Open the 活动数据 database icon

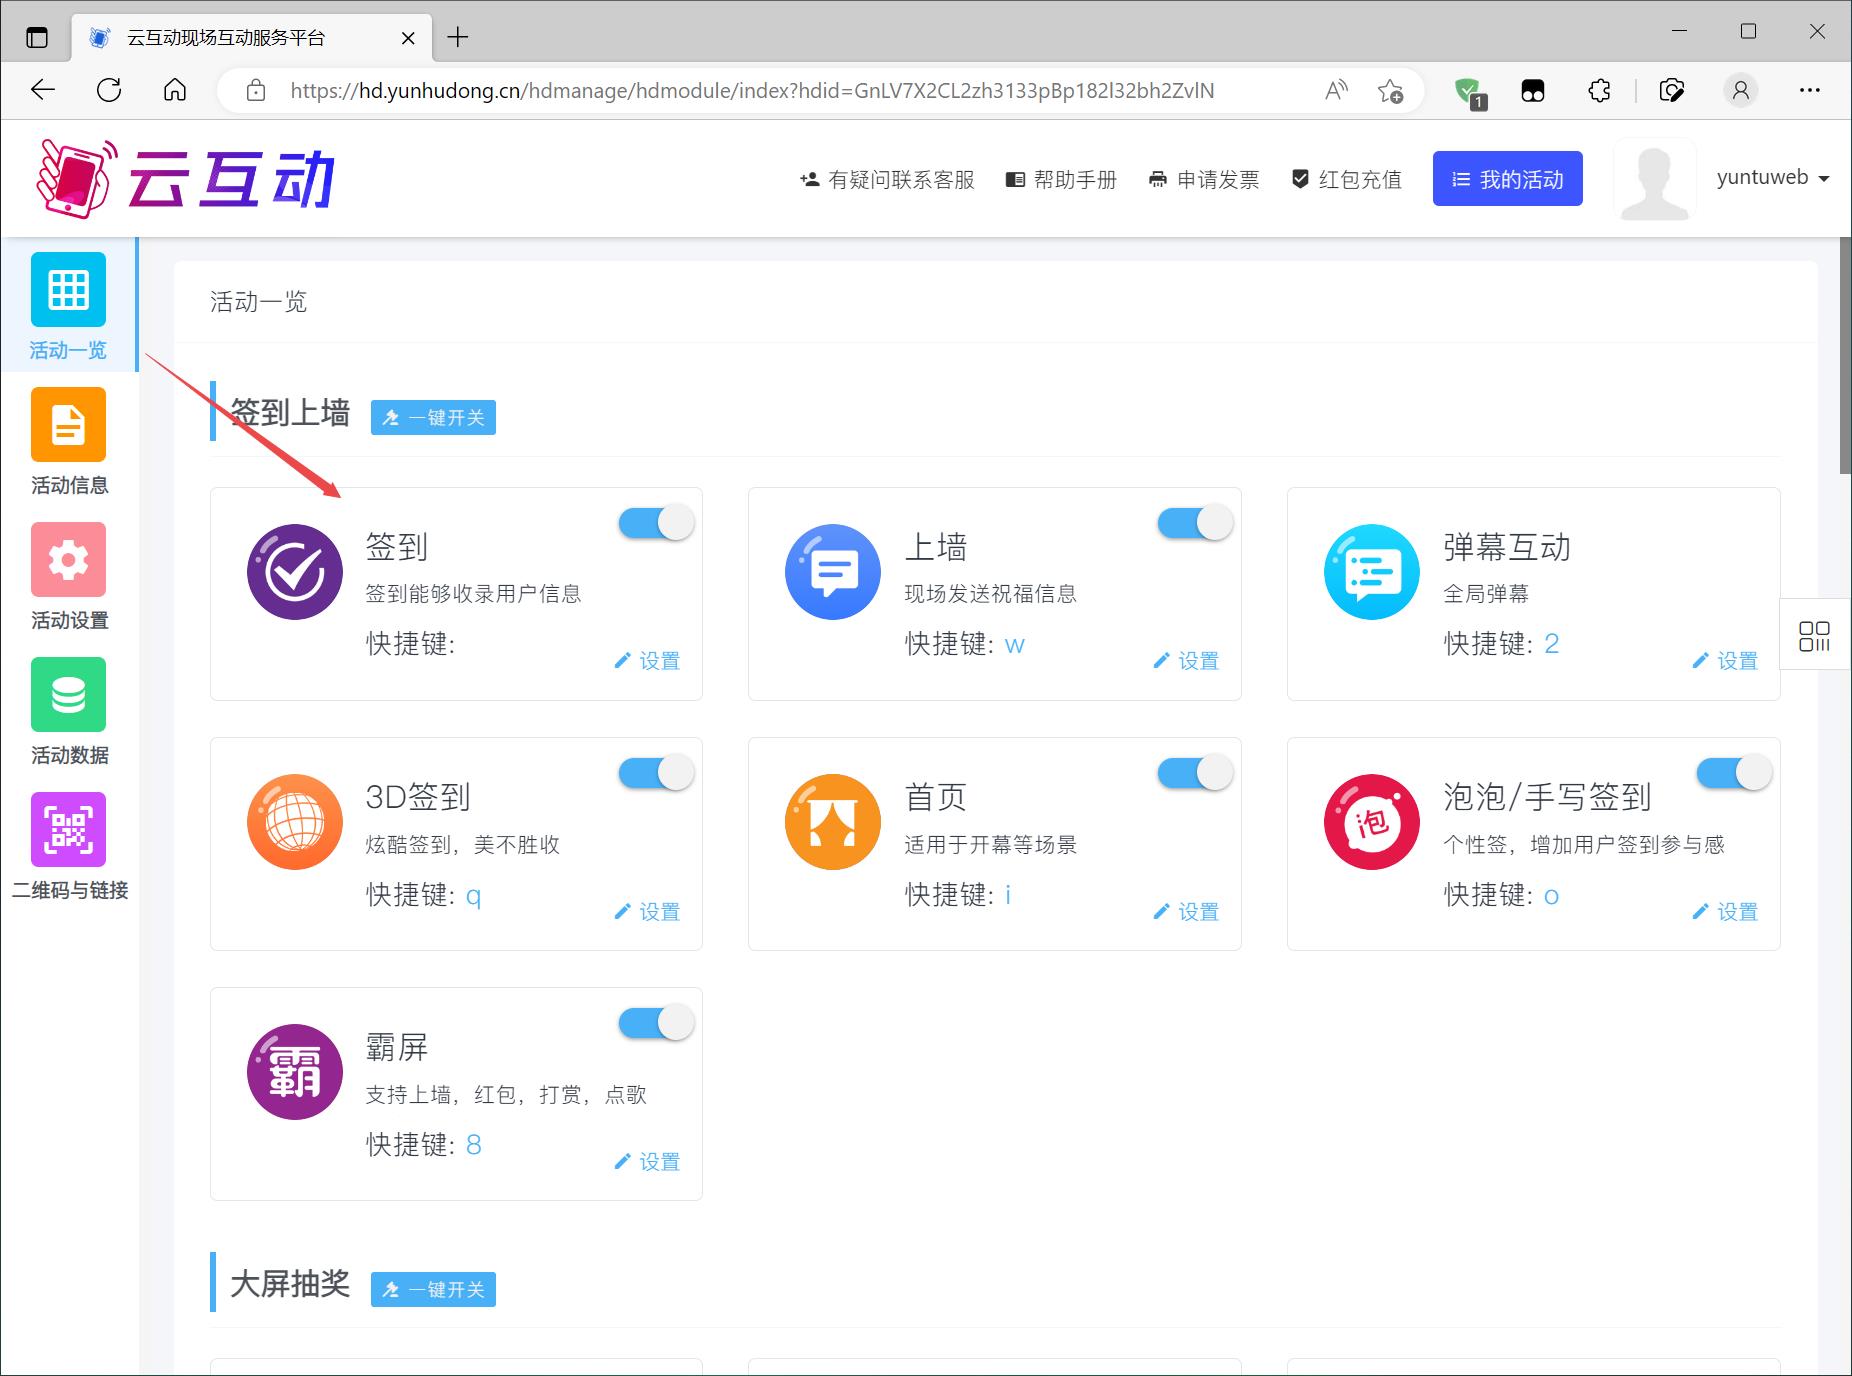(x=68, y=695)
